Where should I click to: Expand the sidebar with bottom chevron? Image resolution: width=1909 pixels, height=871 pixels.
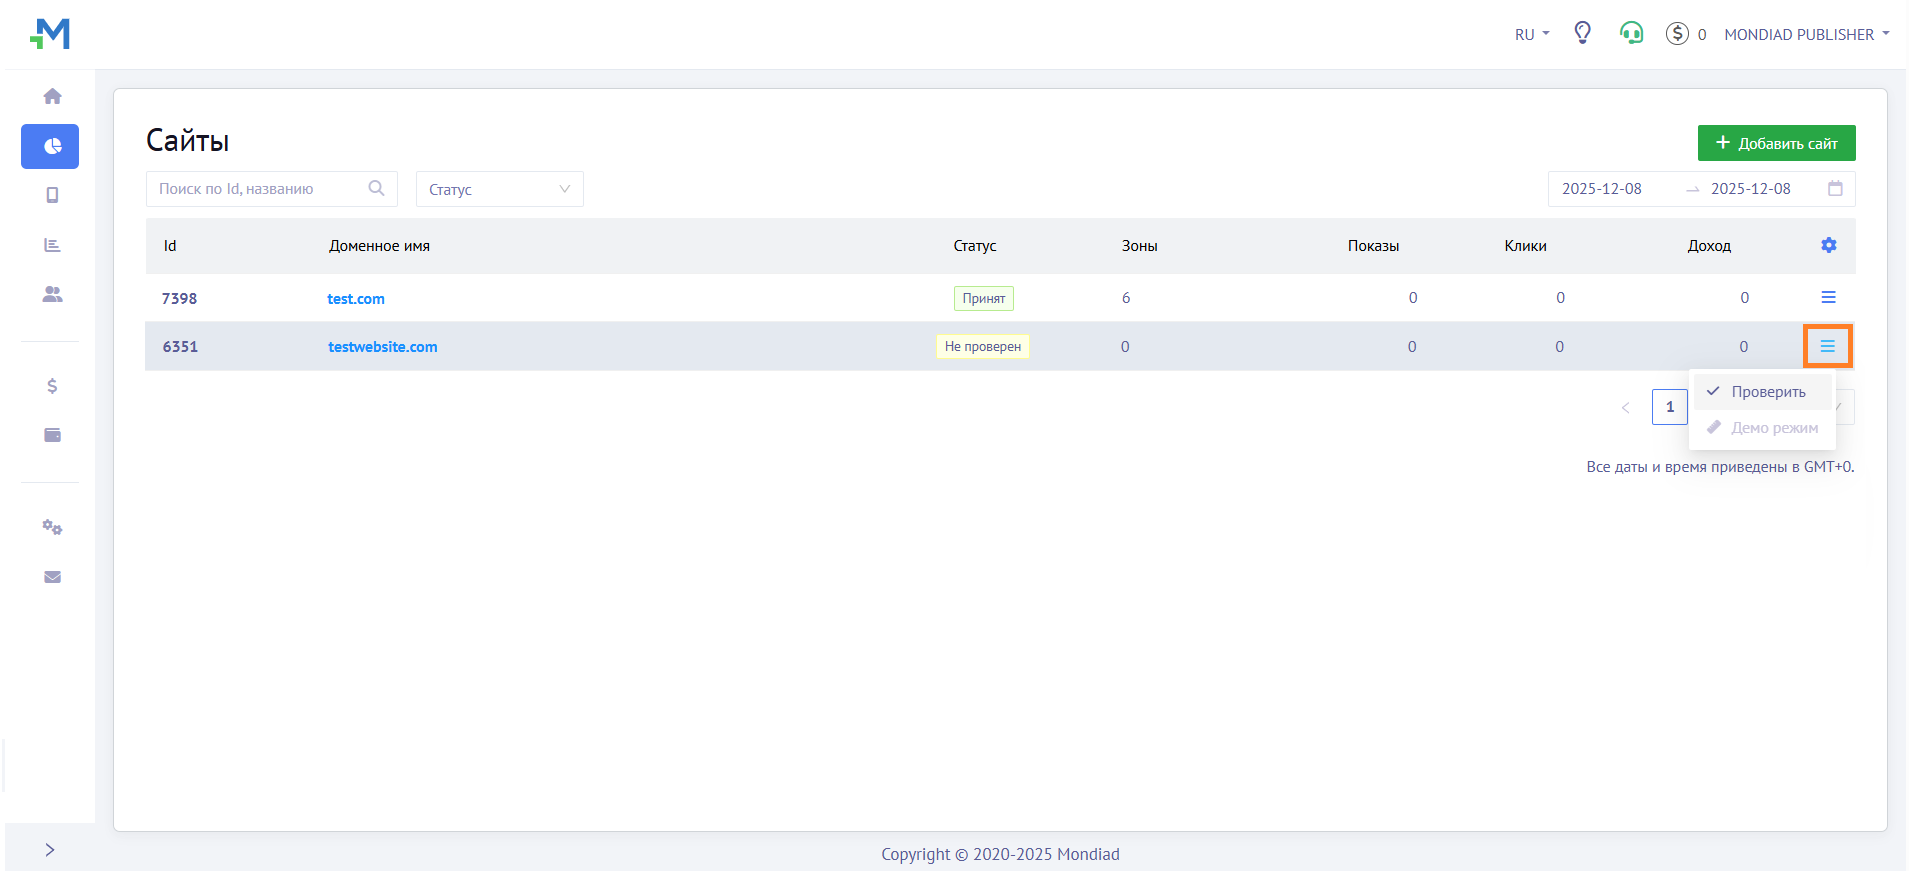50,850
